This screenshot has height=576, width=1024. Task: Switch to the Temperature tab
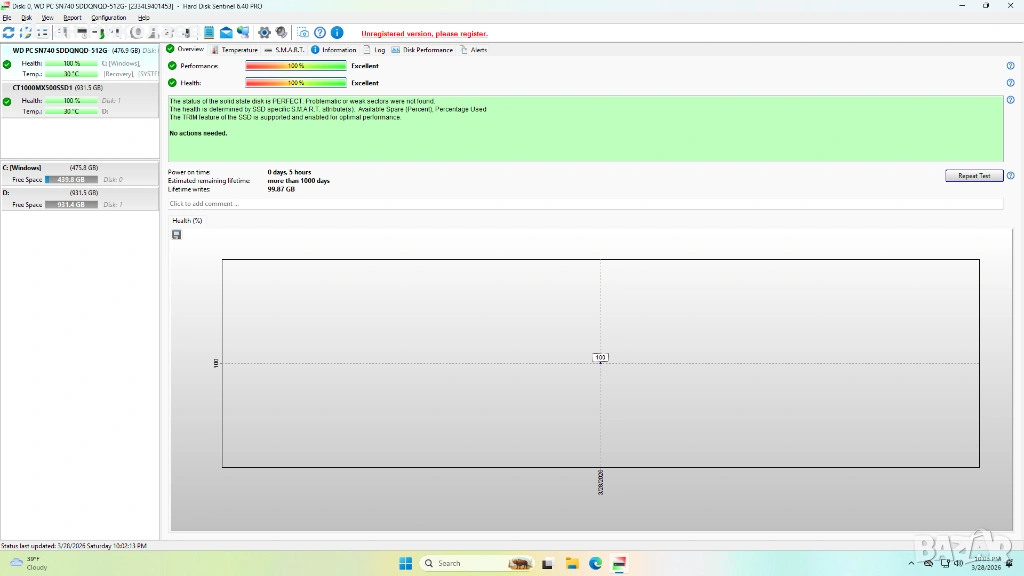(x=234, y=49)
